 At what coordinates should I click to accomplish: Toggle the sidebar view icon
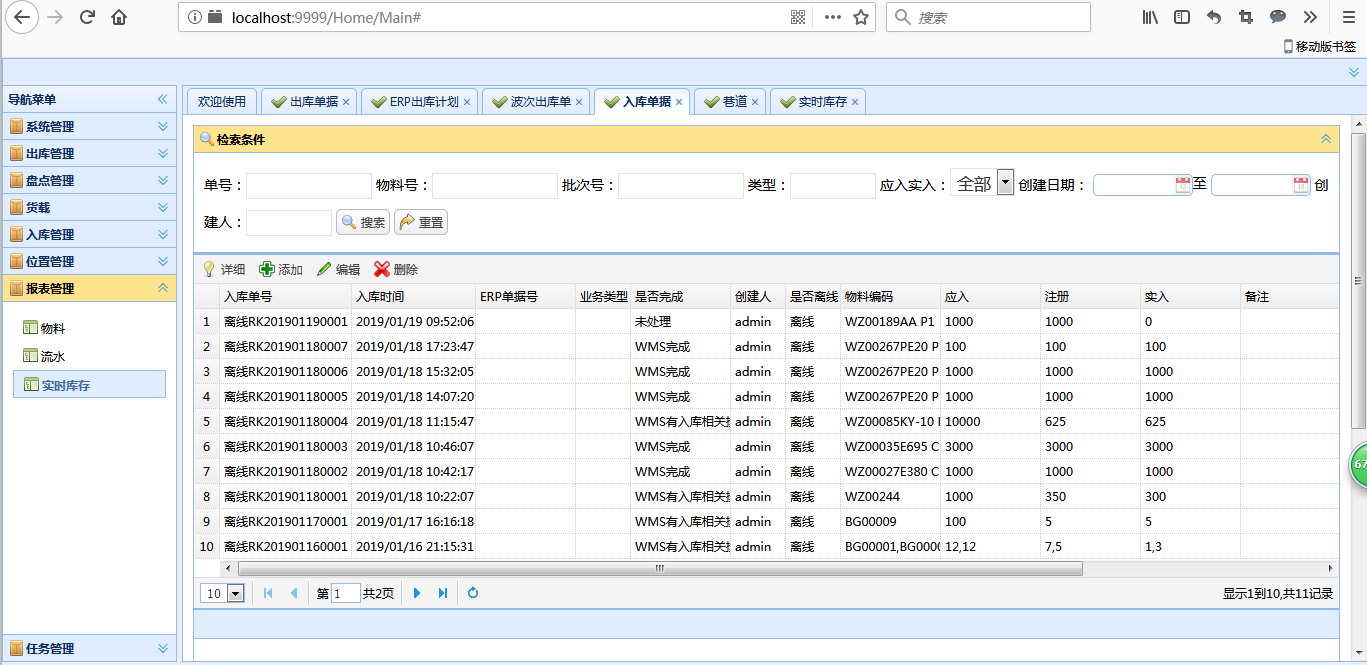click(1182, 17)
